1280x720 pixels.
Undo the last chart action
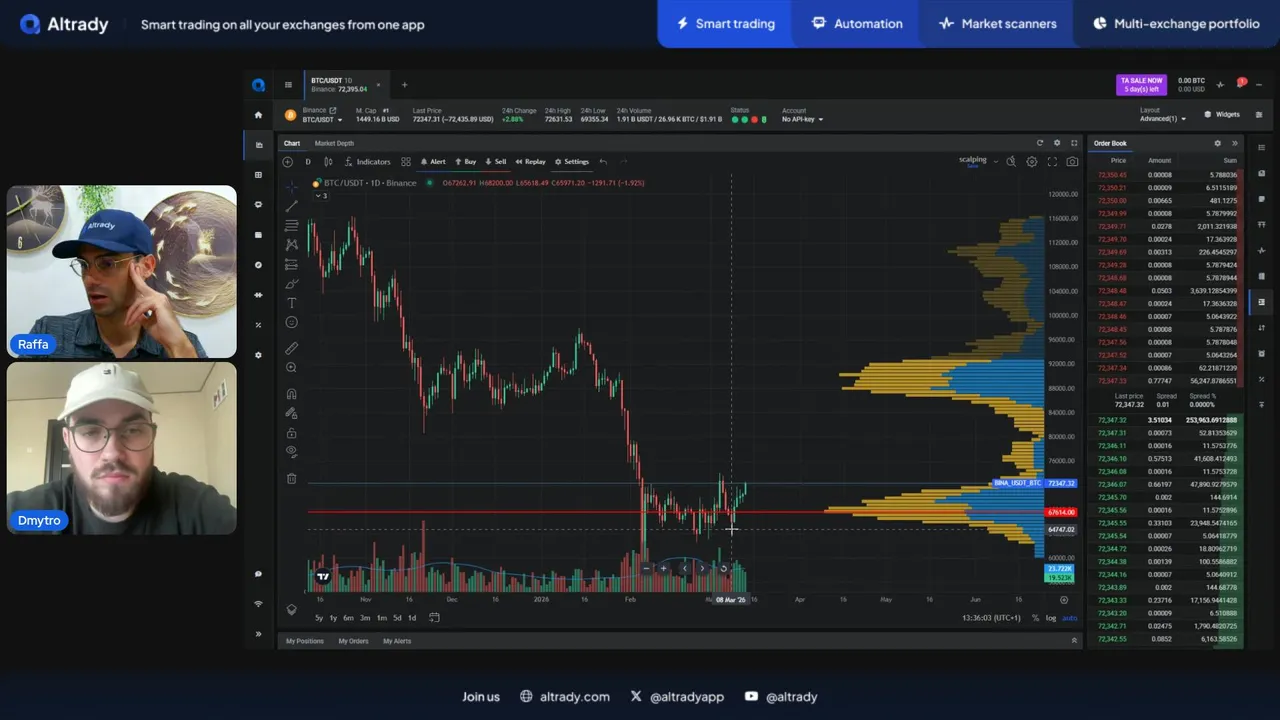pyautogui.click(x=603, y=161)
